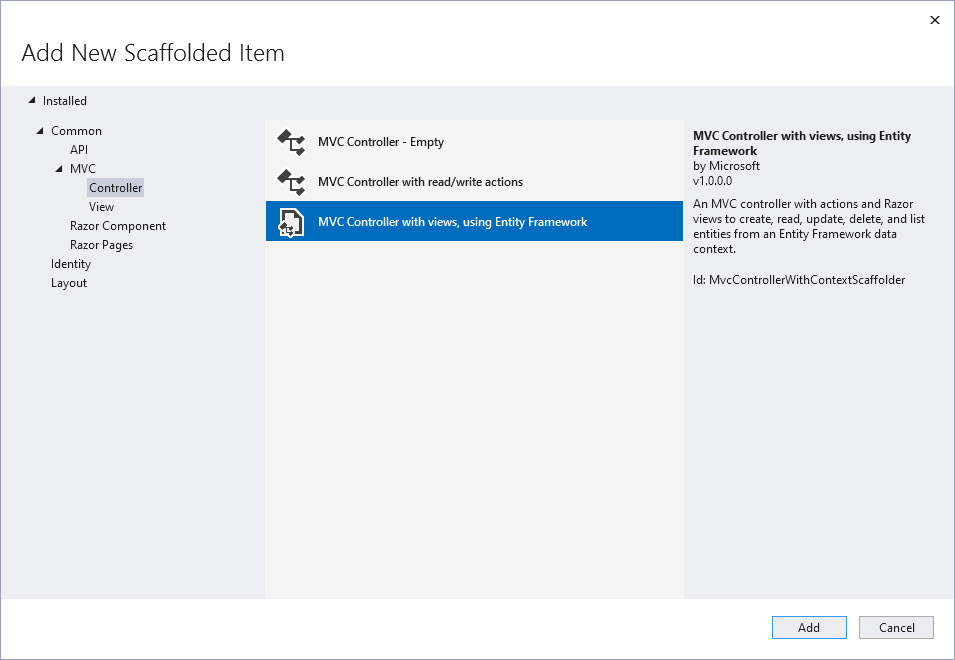Click the template description paragraph
Image resolution: width=955 pixels, height=660 pixels.
(x=809, y=226)
